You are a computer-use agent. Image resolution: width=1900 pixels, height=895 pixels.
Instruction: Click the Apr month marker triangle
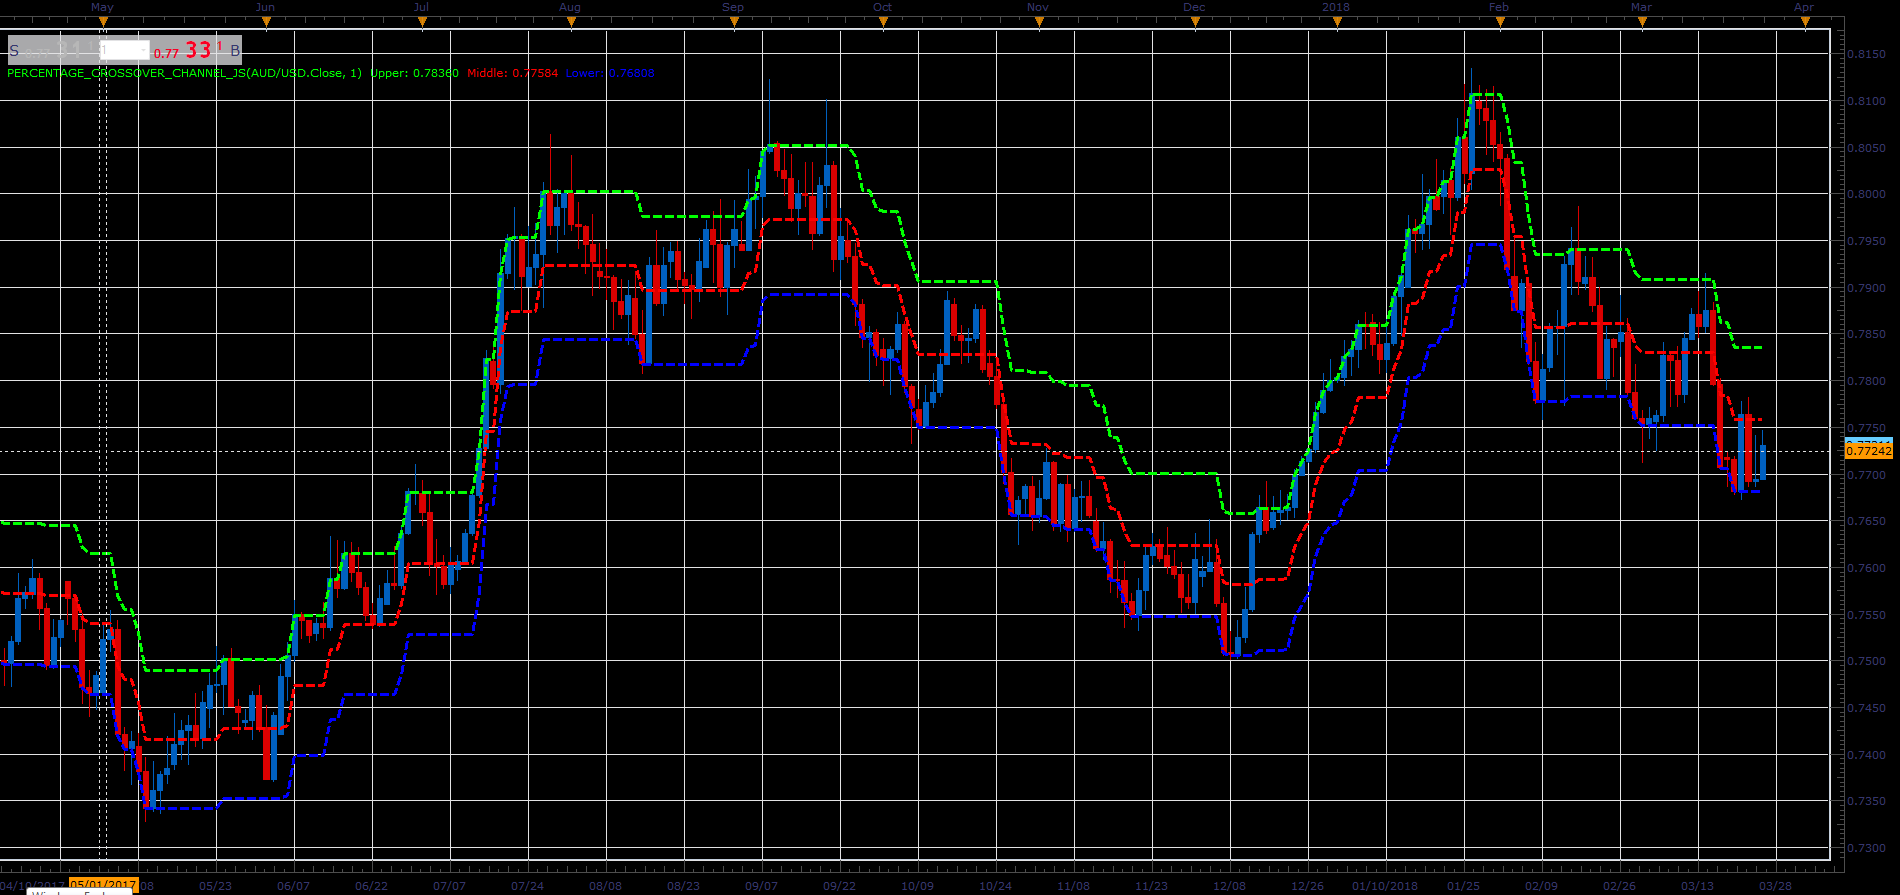pos(1804,22)
